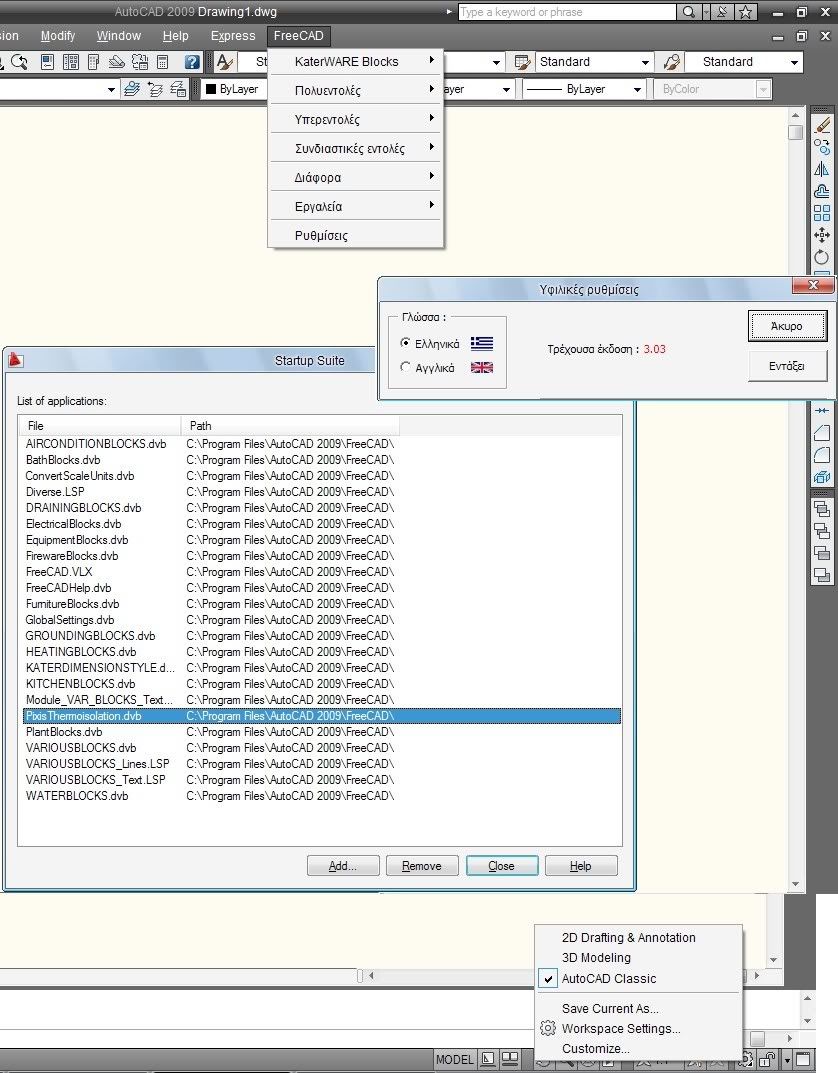Select HEATINGBLOCKS.dvb in the applications list
This screenshot has width=838, height=1073.
[81, 652]
